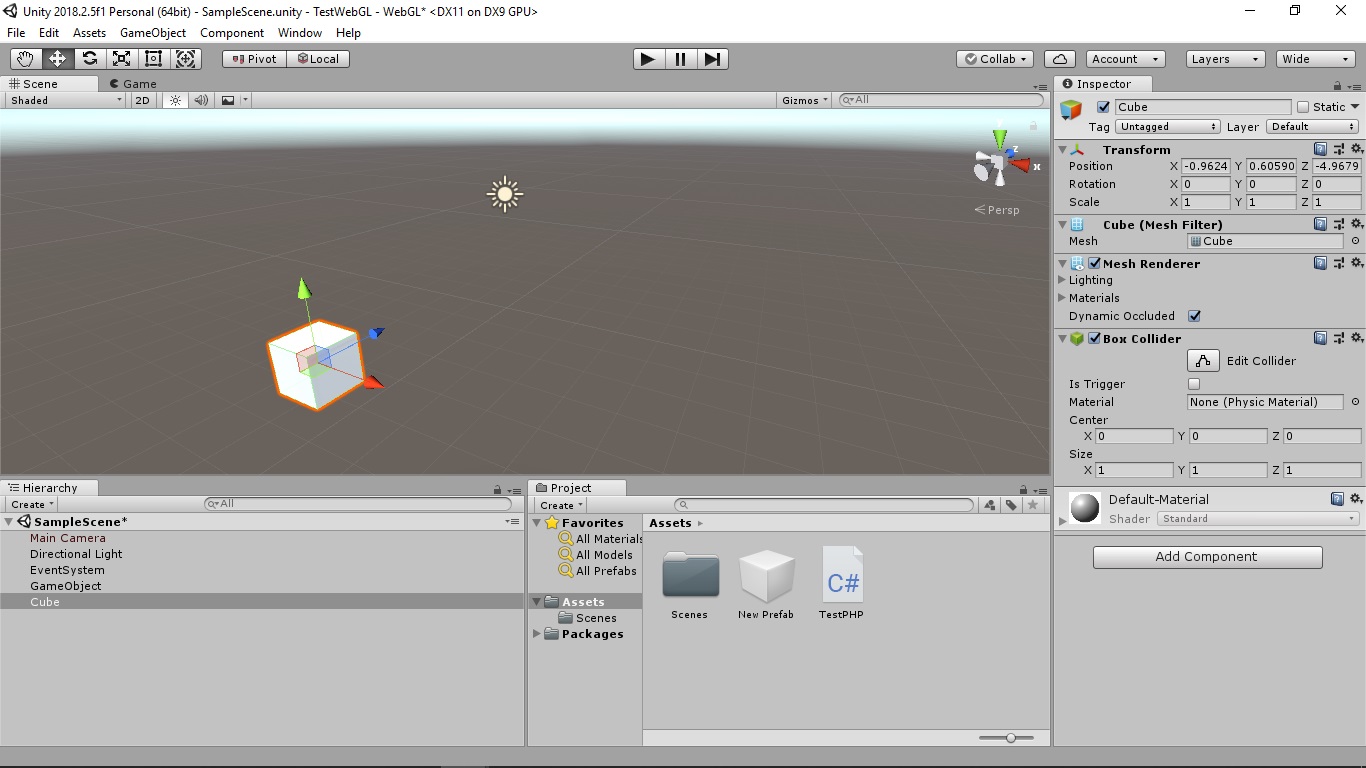Select the Rect tool in the toolbar
1366x768 pixels.
click(154, 59)
